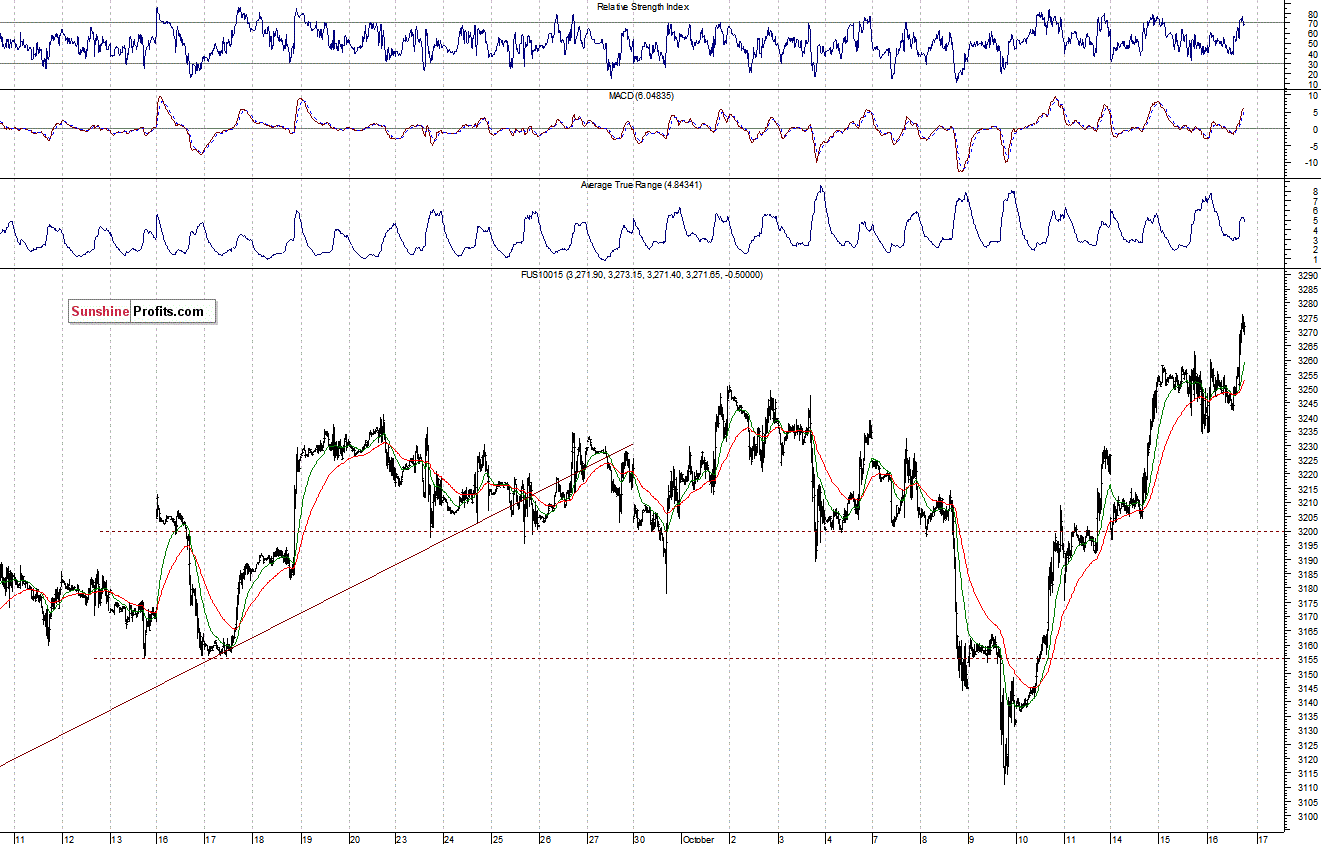Click the 50 label on RSI axis
Screen dimensions: 1321x844
[x=1311, y=44]
